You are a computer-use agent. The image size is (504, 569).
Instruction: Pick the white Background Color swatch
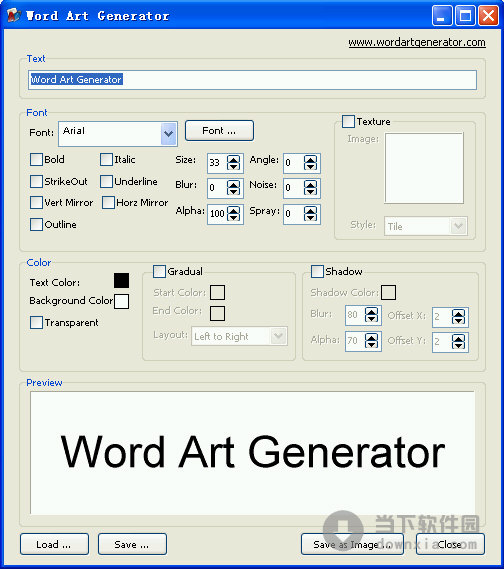pyautogui.click(x=121, y=302)
